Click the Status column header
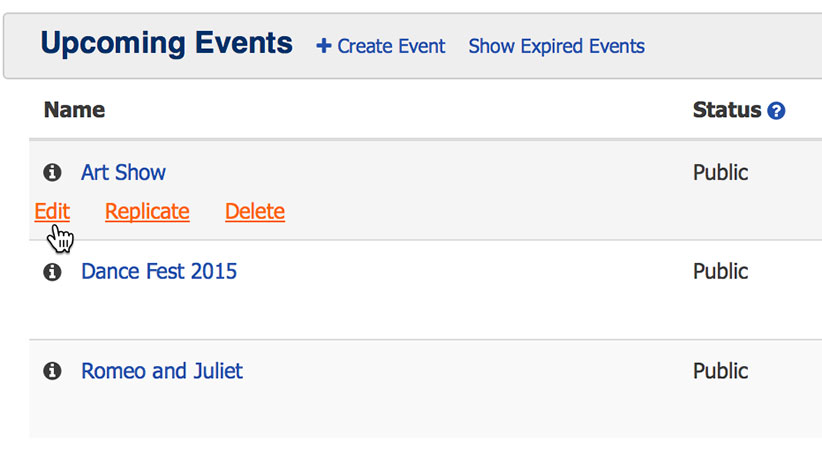 (x=727, y=110)
